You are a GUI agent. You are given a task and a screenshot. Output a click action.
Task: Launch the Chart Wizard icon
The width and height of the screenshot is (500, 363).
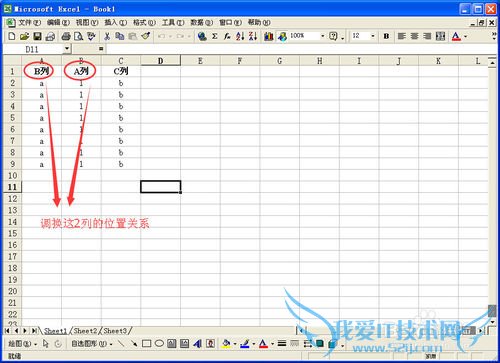pos(269,36)
